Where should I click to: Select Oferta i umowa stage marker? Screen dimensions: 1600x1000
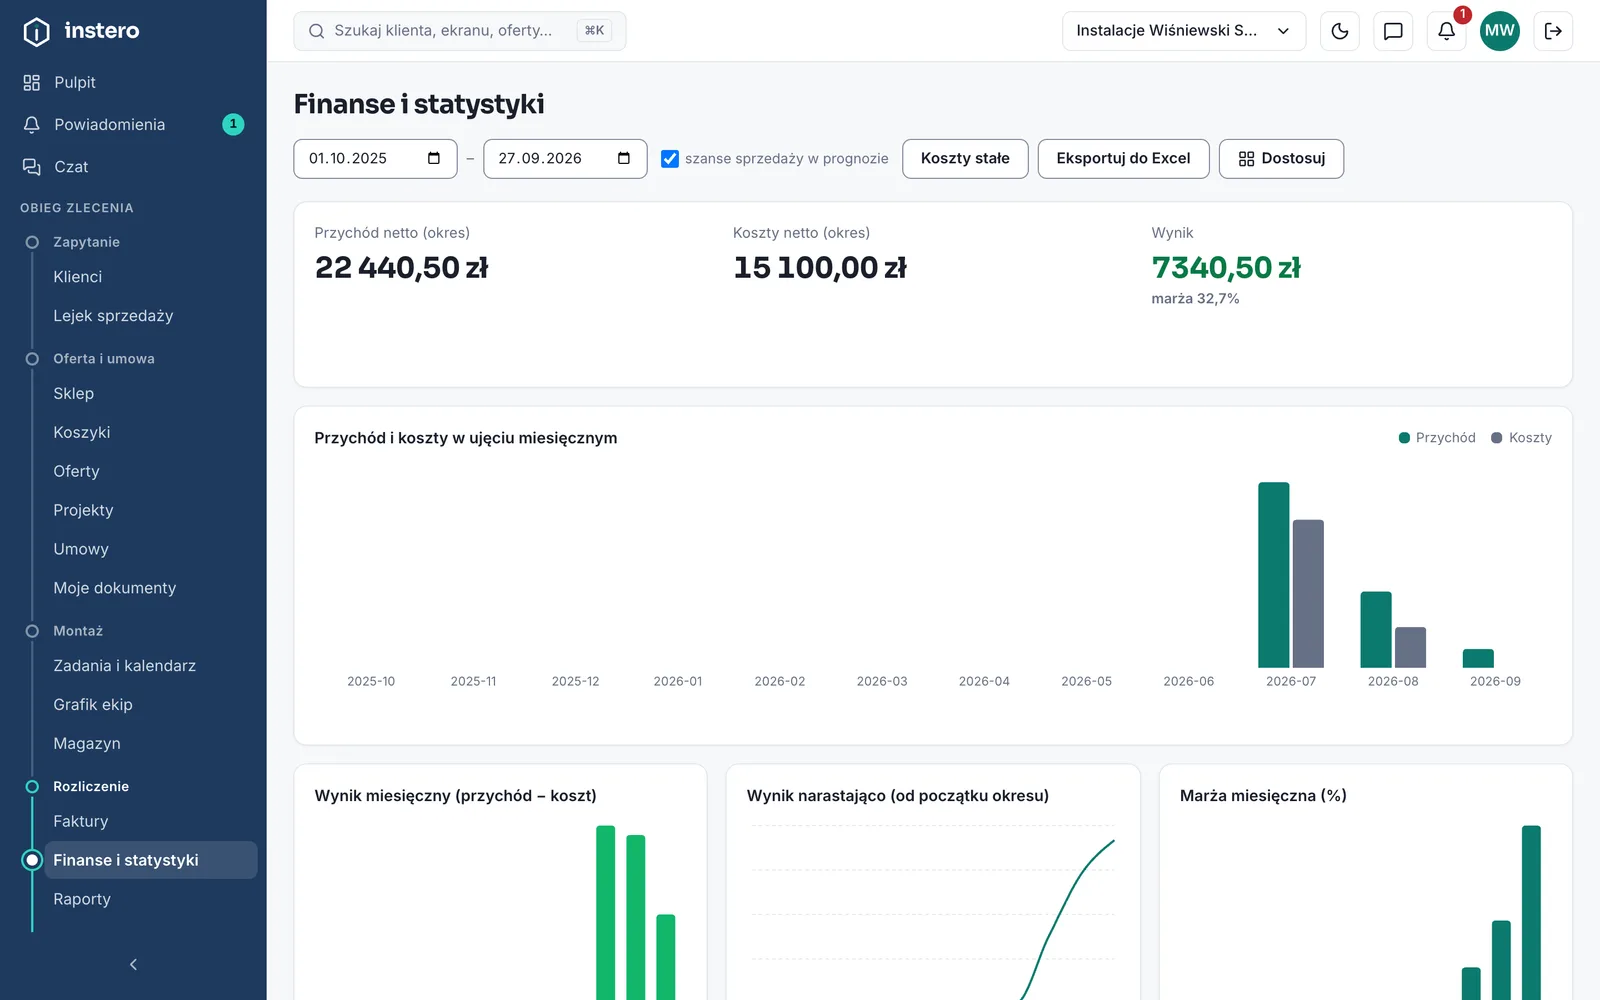(x=32, y=358)
